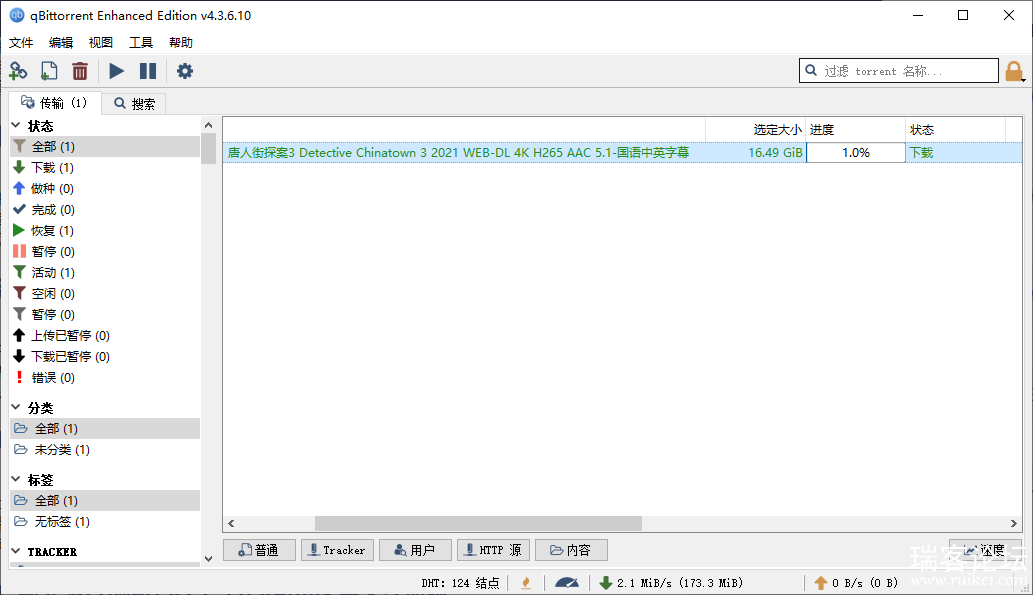The image size is (1033, 595).
Task: Open options with the gear icon
Action: (184, 71)
